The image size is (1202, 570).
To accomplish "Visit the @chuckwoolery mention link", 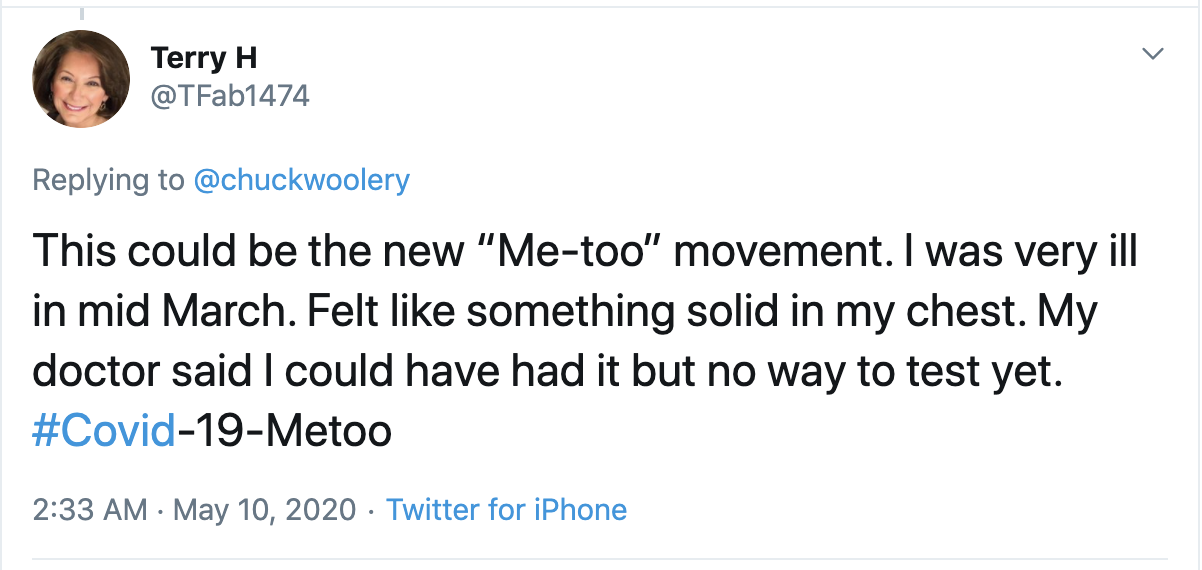I will coord(300,180).
